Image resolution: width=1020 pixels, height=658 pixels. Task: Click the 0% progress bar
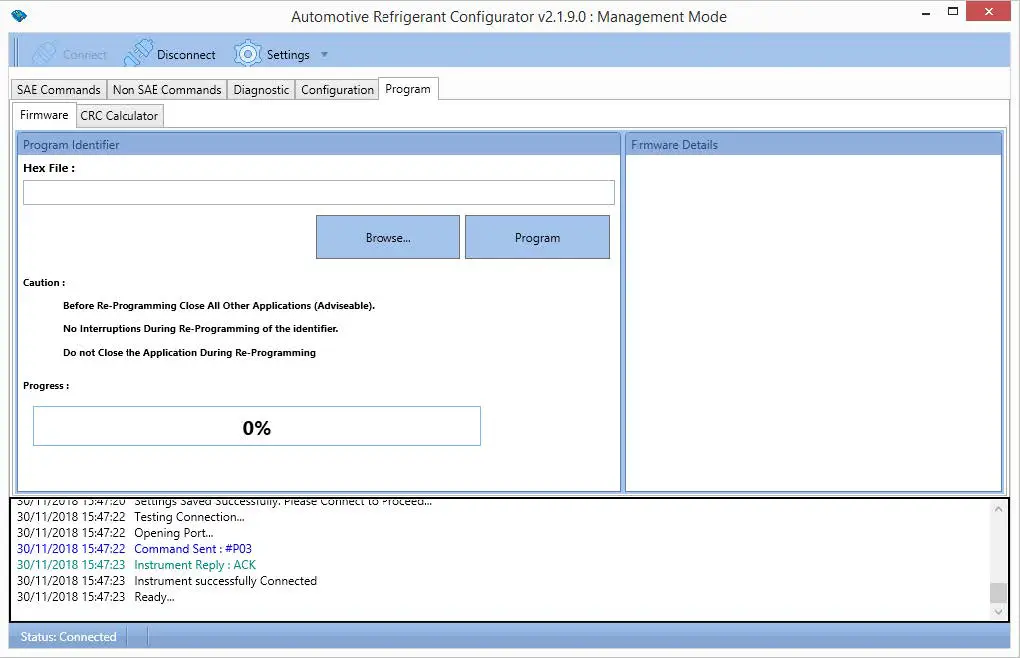257,427
